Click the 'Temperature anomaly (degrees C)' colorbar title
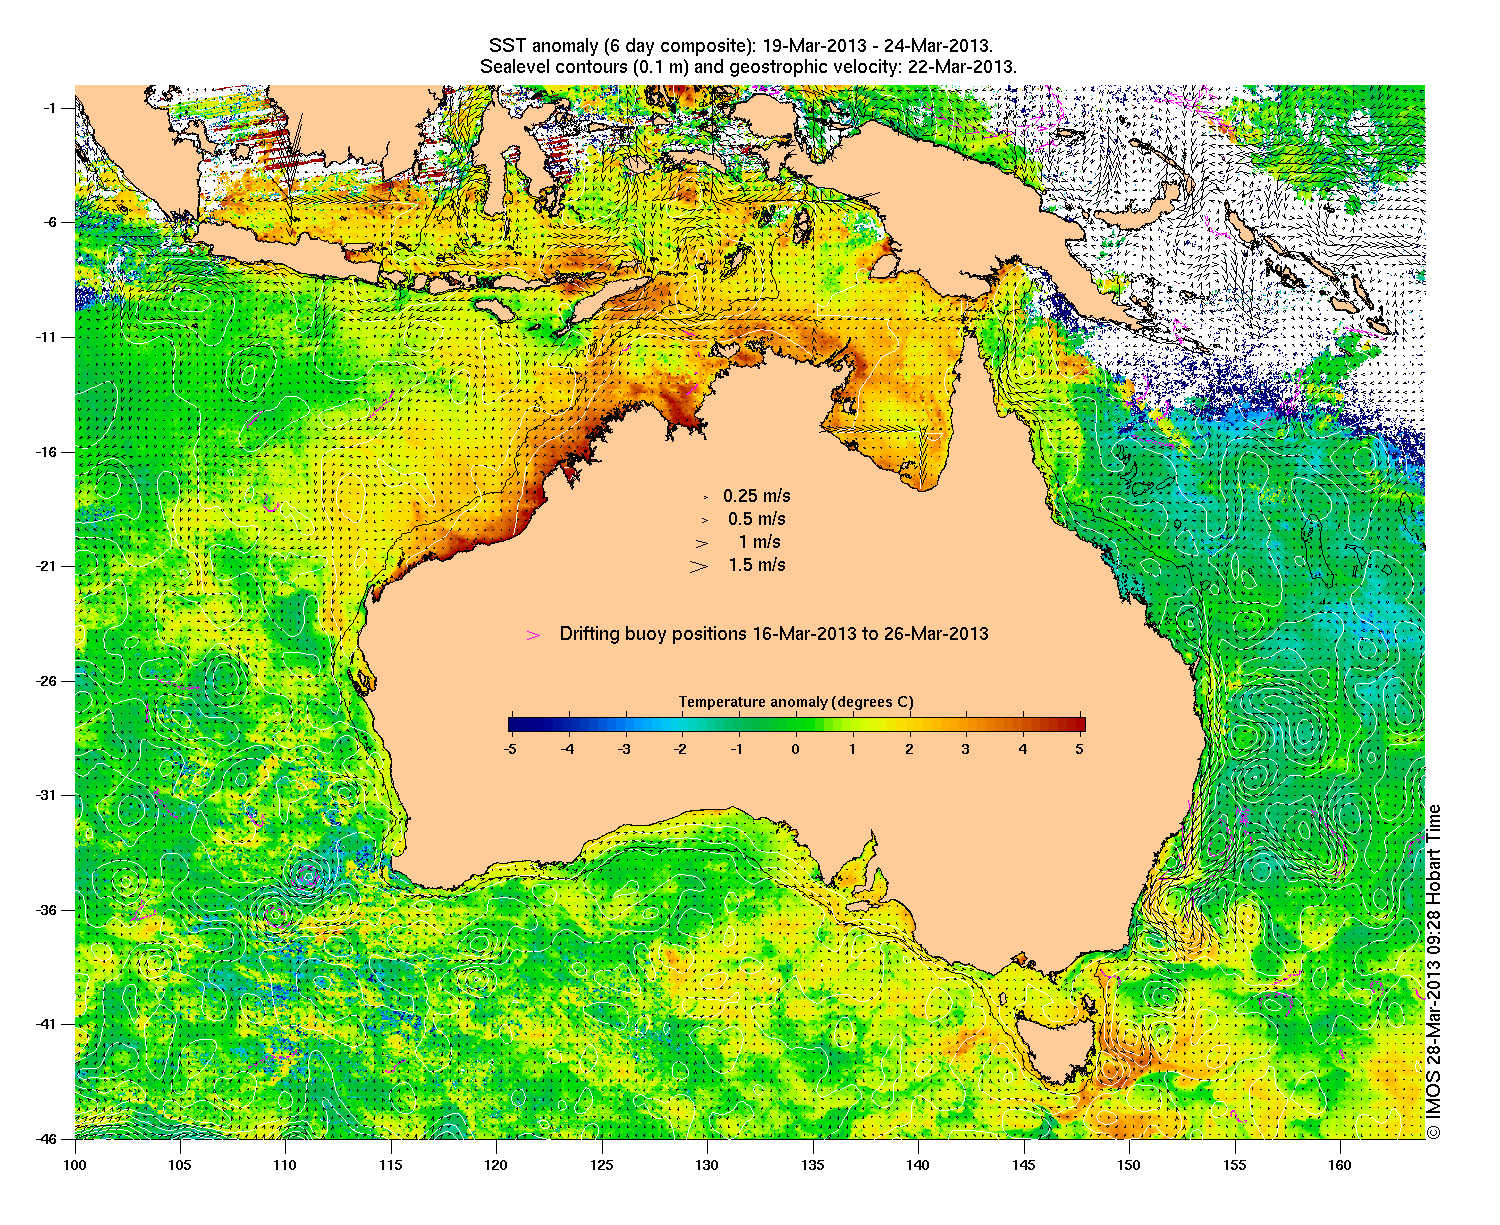Screen dimensions: 1500x1225 [796, 702]
